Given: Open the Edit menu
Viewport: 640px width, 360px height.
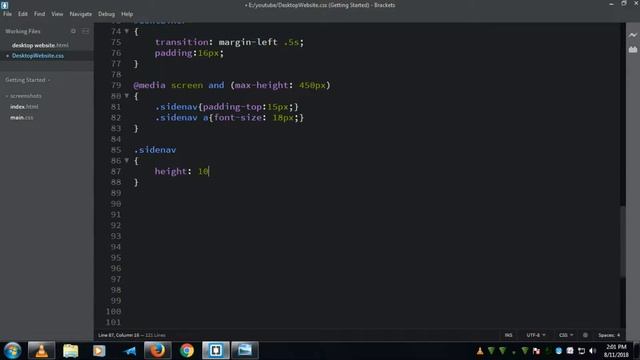Looking at the screenshot, I should [22, 14].
